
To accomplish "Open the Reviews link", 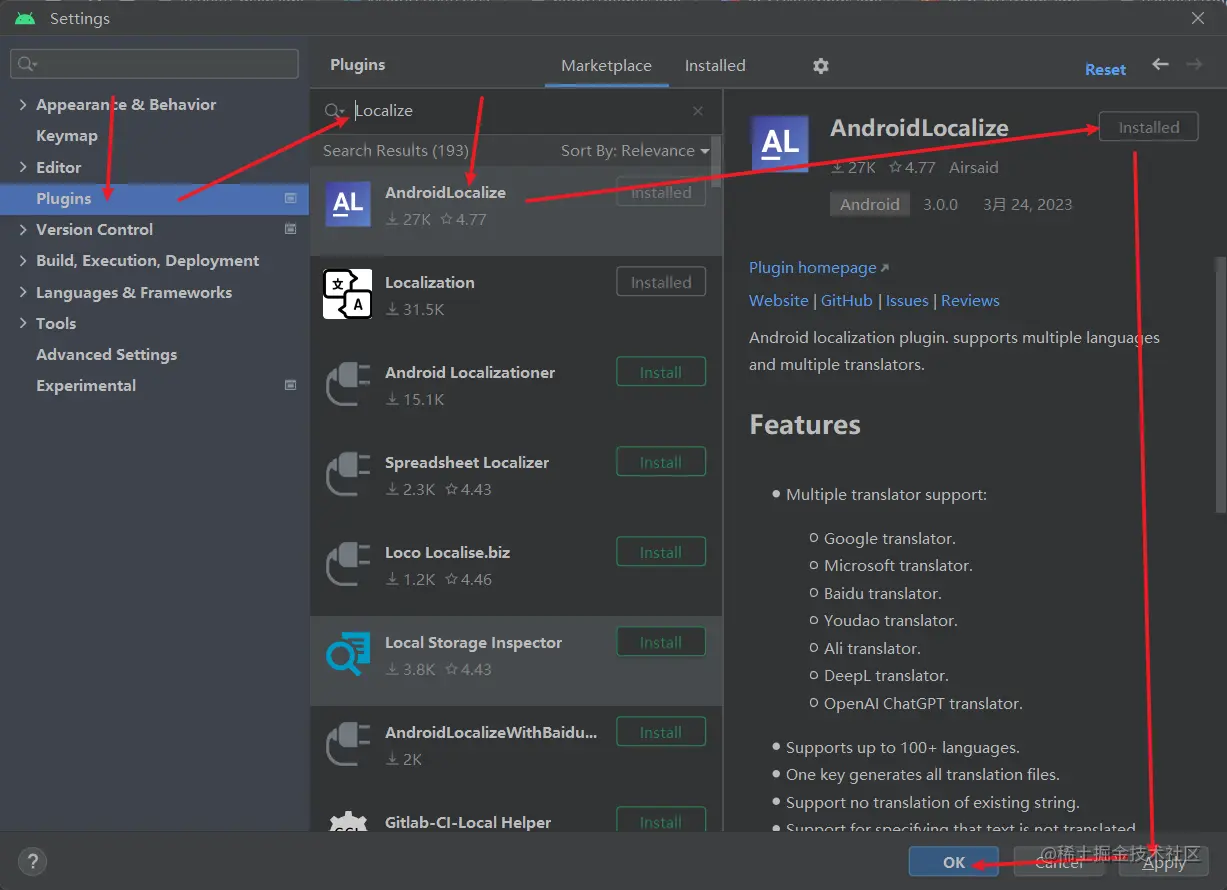I will point(970,300).
